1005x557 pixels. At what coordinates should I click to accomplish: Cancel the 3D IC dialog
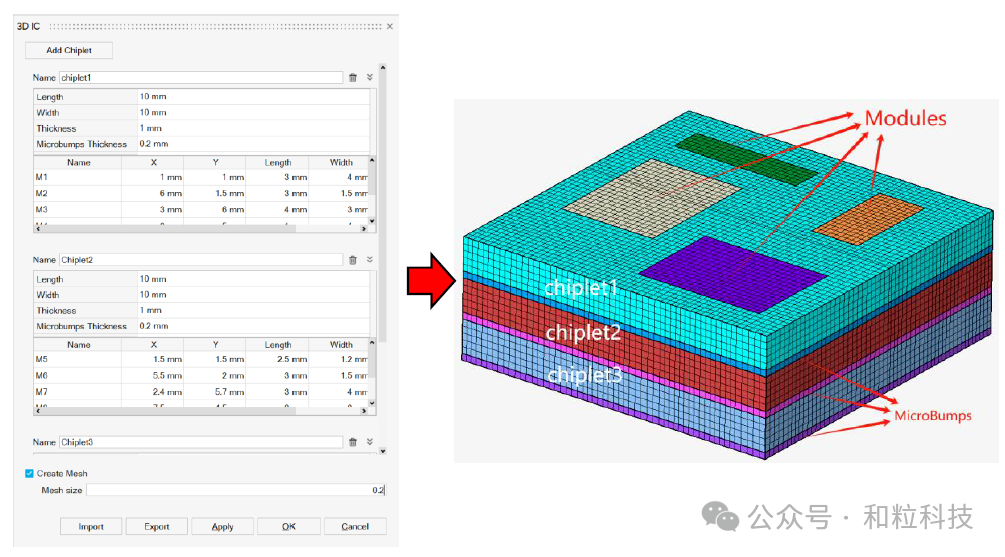point(355,527)
